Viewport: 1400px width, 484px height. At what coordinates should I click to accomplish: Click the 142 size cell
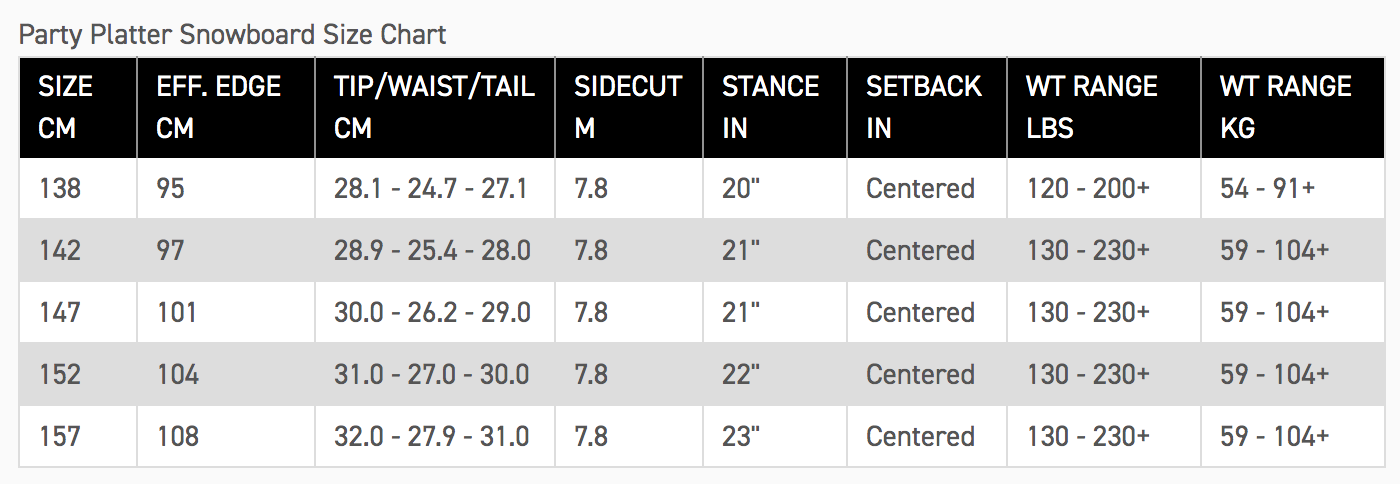pyautogui.click(x=60, y=250)
